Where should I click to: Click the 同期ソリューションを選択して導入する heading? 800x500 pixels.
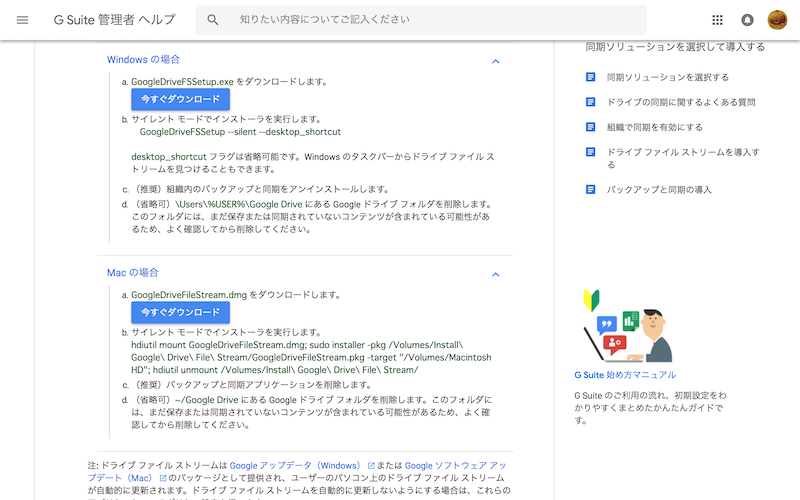[x=675, y=47]
